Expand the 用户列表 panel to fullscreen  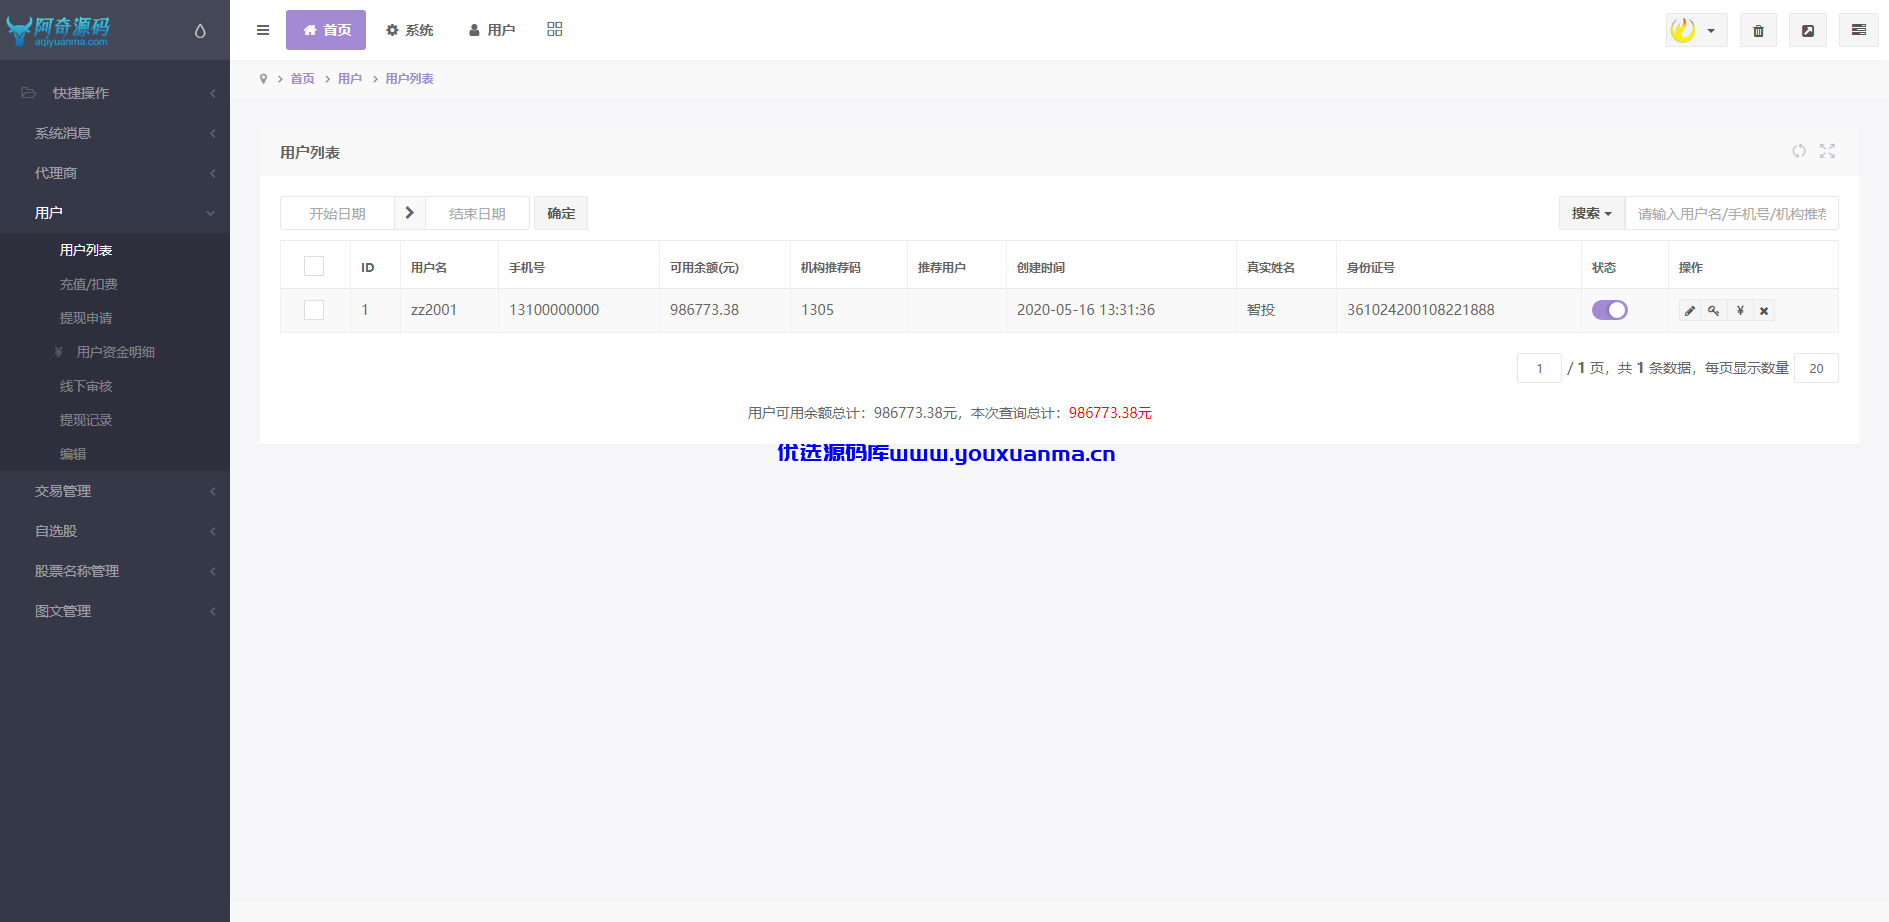1827,151
